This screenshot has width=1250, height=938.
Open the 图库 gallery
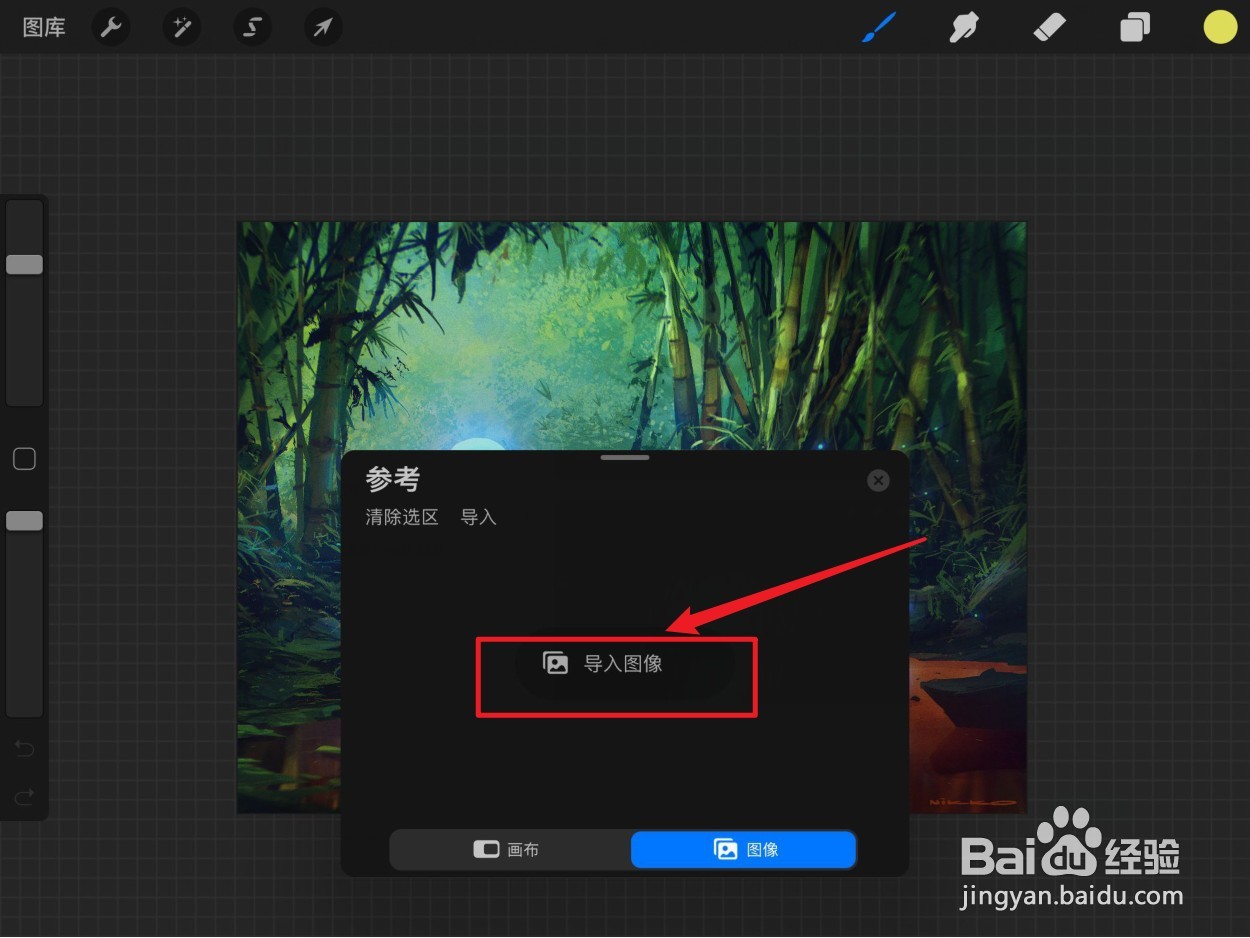[x=44, y=28]
